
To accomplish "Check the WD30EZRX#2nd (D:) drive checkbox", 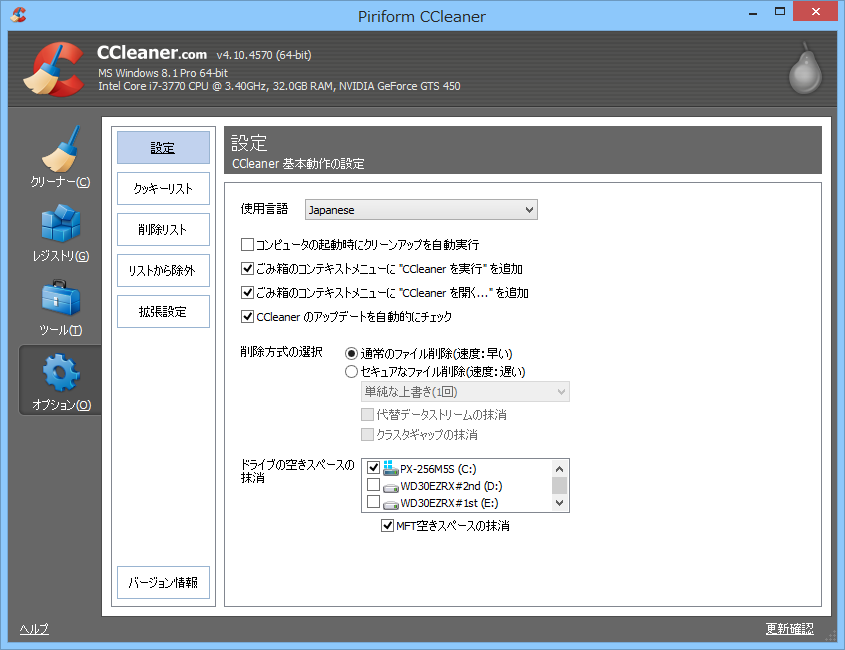I will (x=373, y=485).
